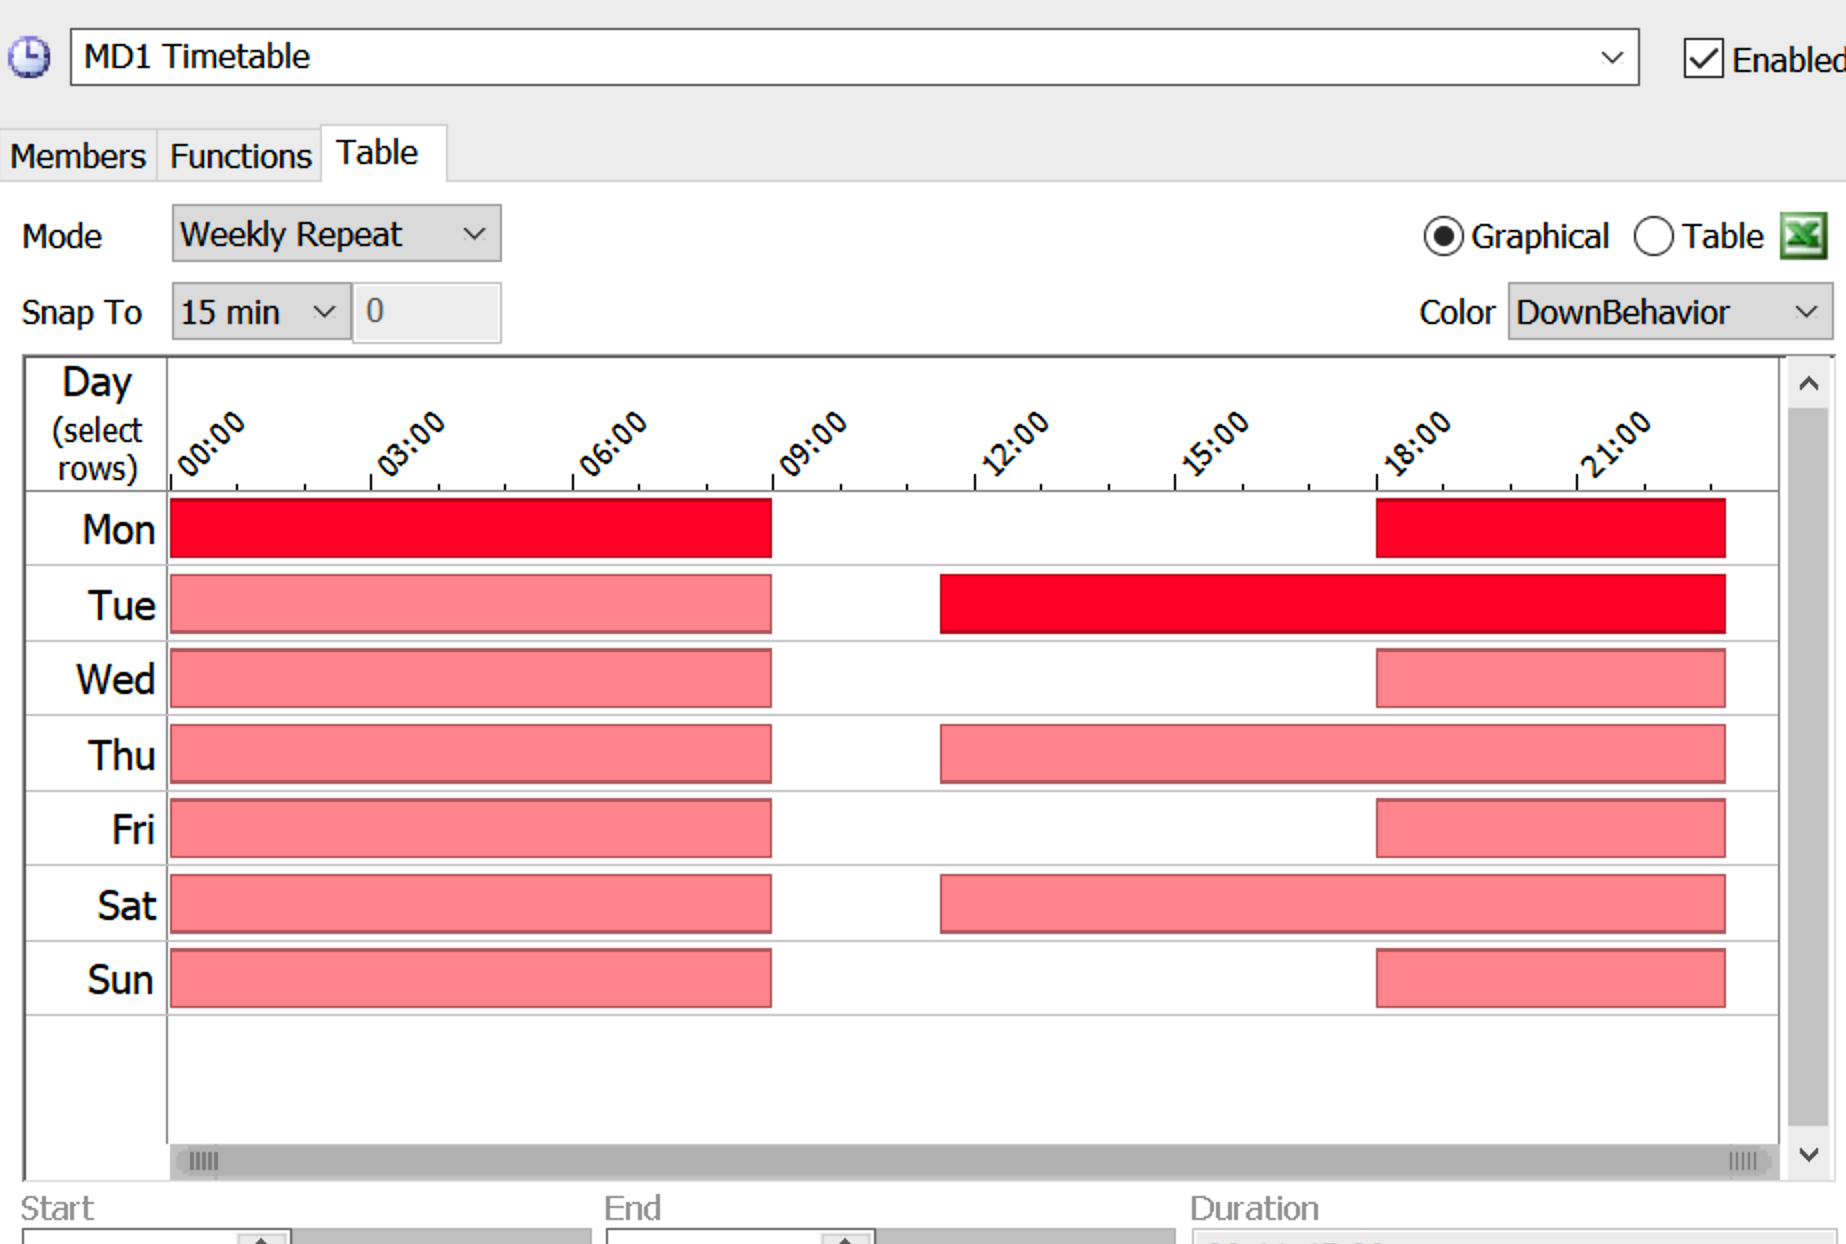
Task: Switch to Table view radio button
Action: click(x=1653, y=237)
